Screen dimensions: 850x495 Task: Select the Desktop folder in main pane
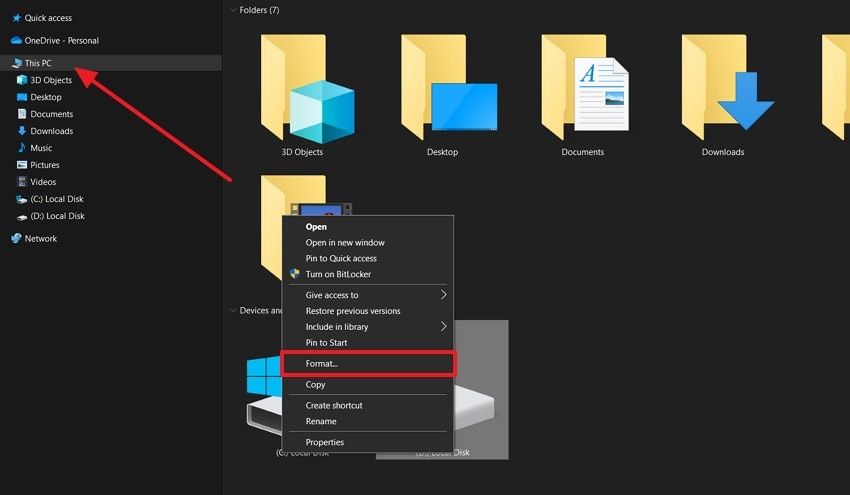click(449, 87)
